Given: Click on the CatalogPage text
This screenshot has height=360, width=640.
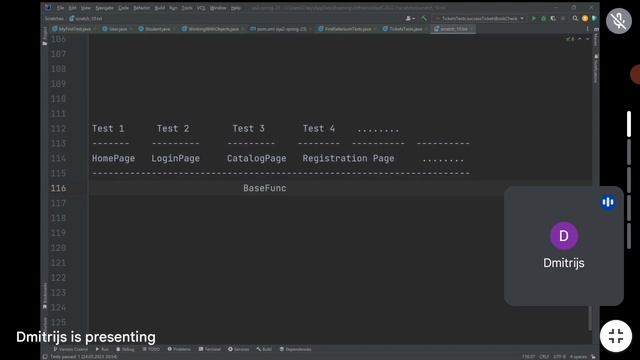Looking at the screenshot, I should click(x=256, y=158).
